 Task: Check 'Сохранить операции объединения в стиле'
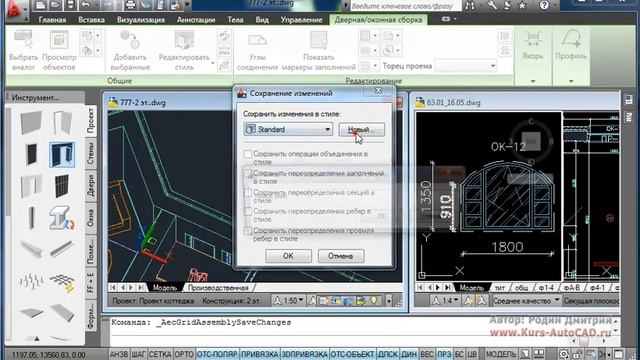pyautogui.click(x=247, y=154)
